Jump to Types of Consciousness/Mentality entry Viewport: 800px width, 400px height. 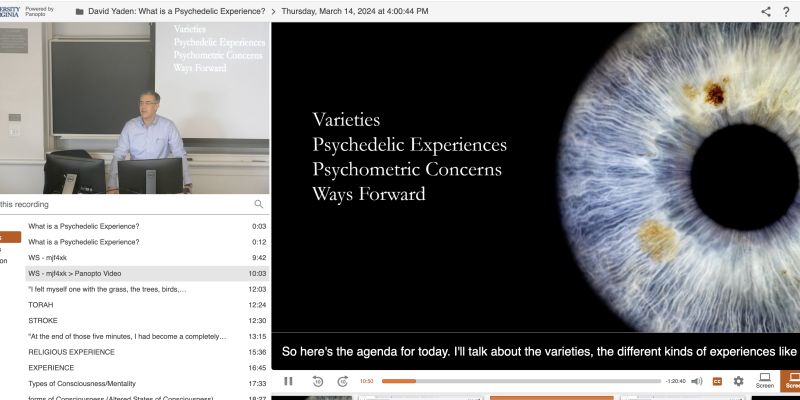(x=147, y=384)
